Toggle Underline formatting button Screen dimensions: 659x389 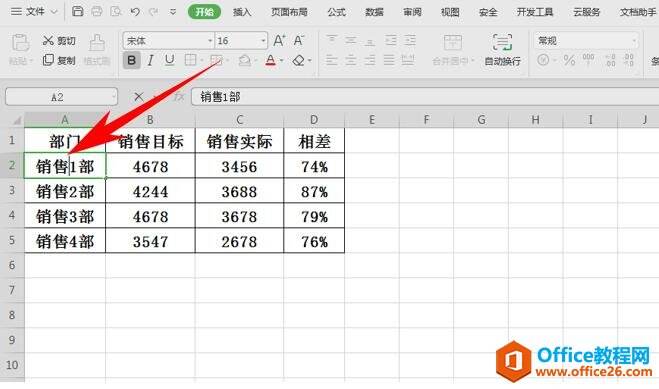[x=169, y=60]
